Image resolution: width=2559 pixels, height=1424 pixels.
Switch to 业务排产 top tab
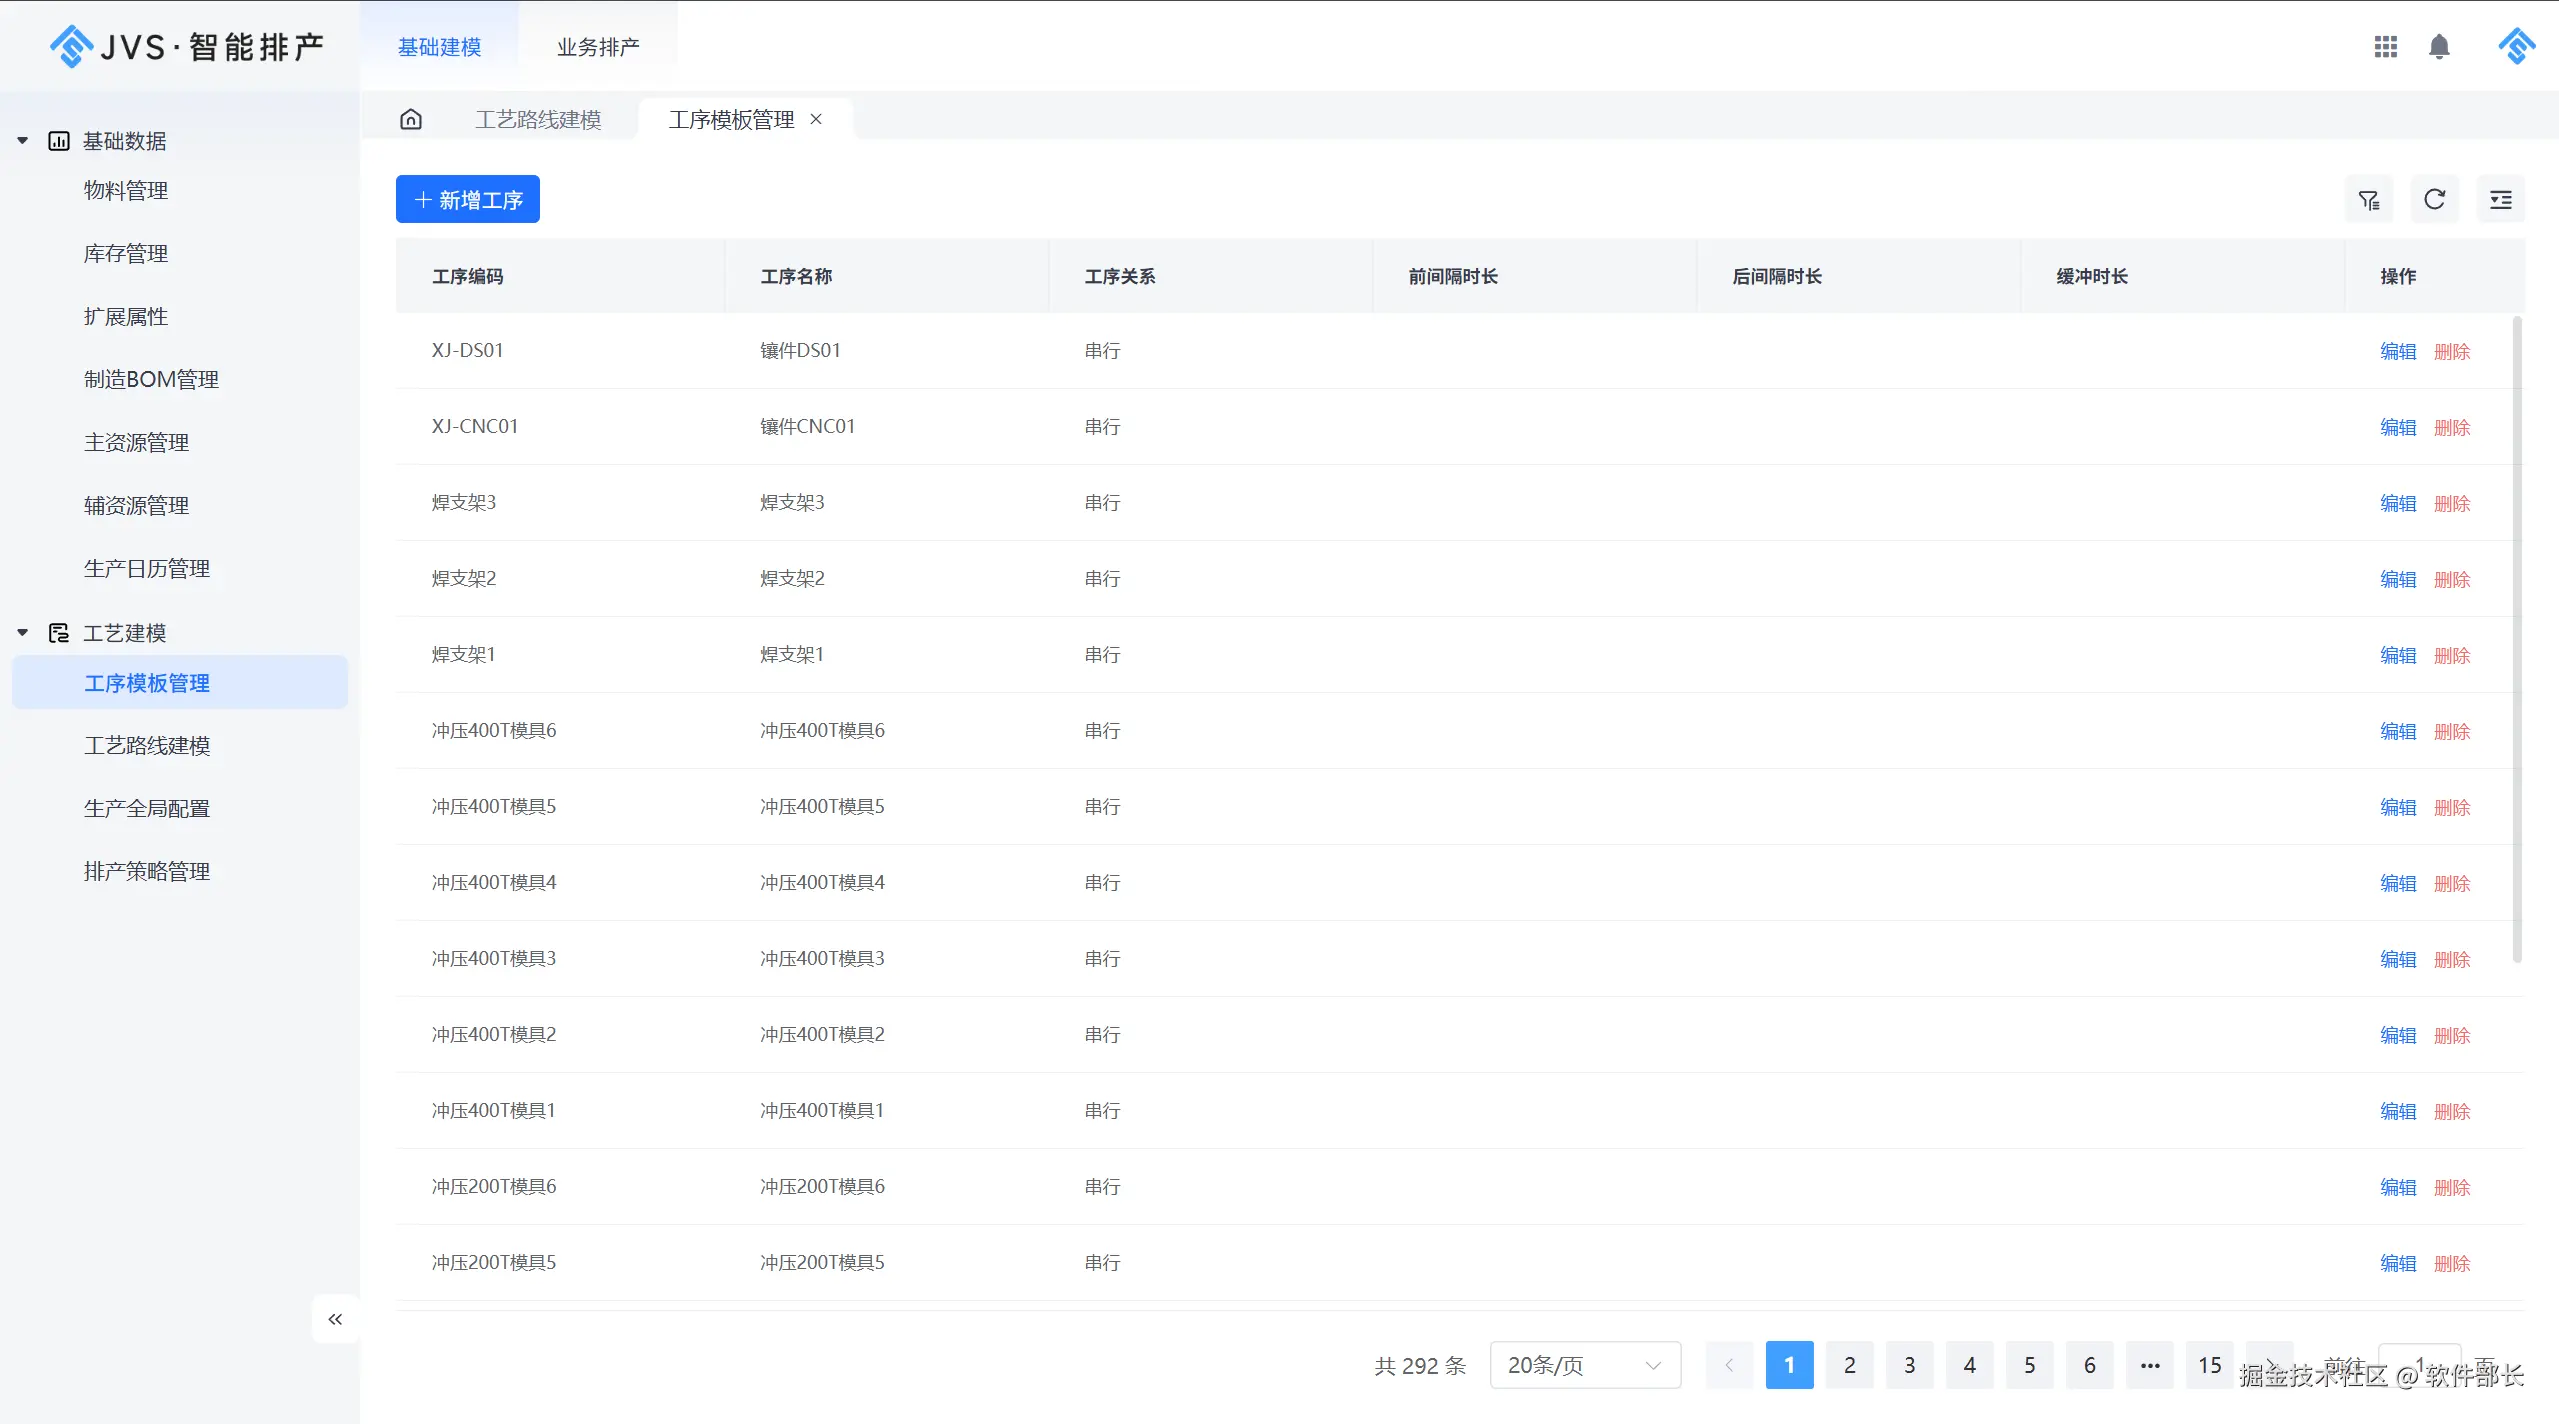(x=598, y=47)
